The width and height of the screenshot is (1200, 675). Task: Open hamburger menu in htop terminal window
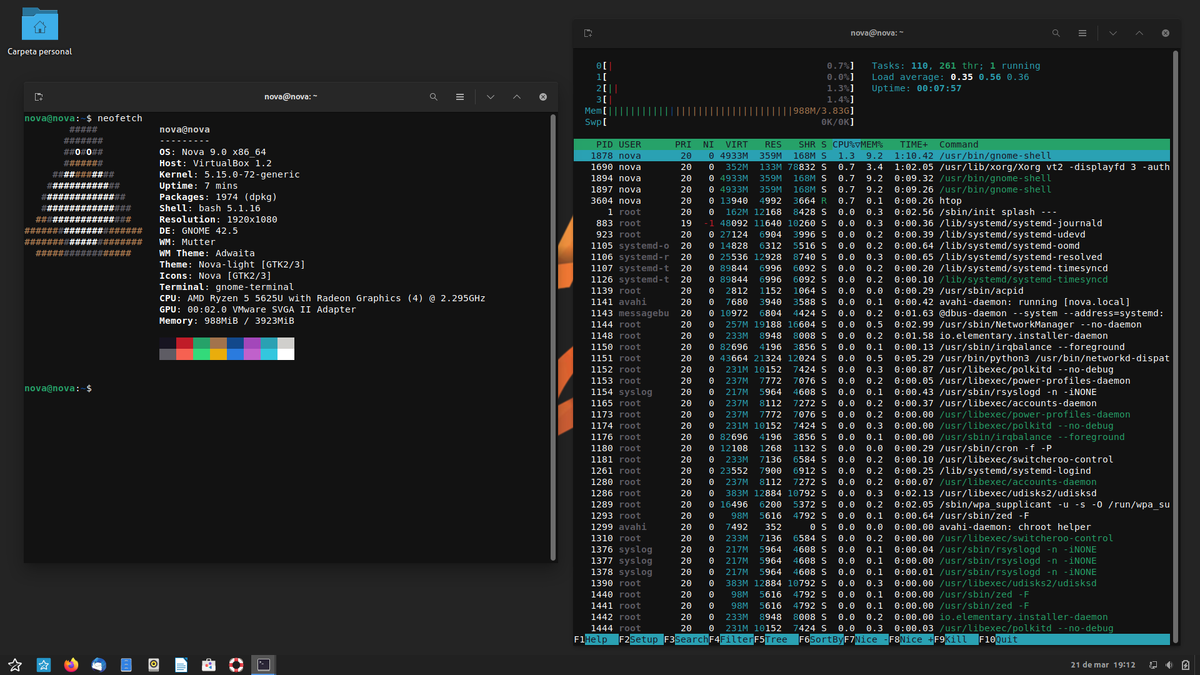(x=1082, y=33)
